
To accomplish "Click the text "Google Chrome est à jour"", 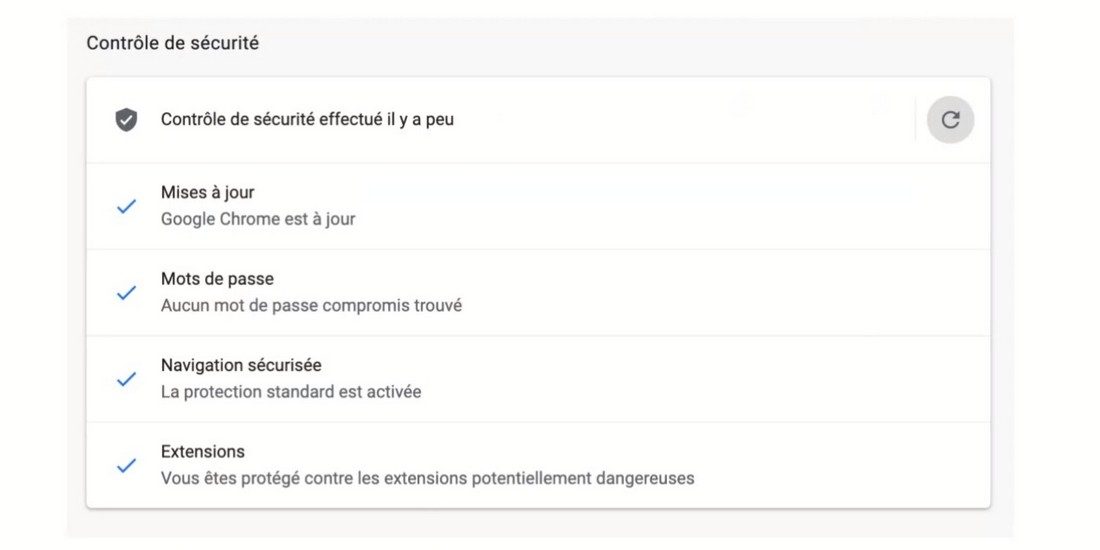I will coord(258,219).
